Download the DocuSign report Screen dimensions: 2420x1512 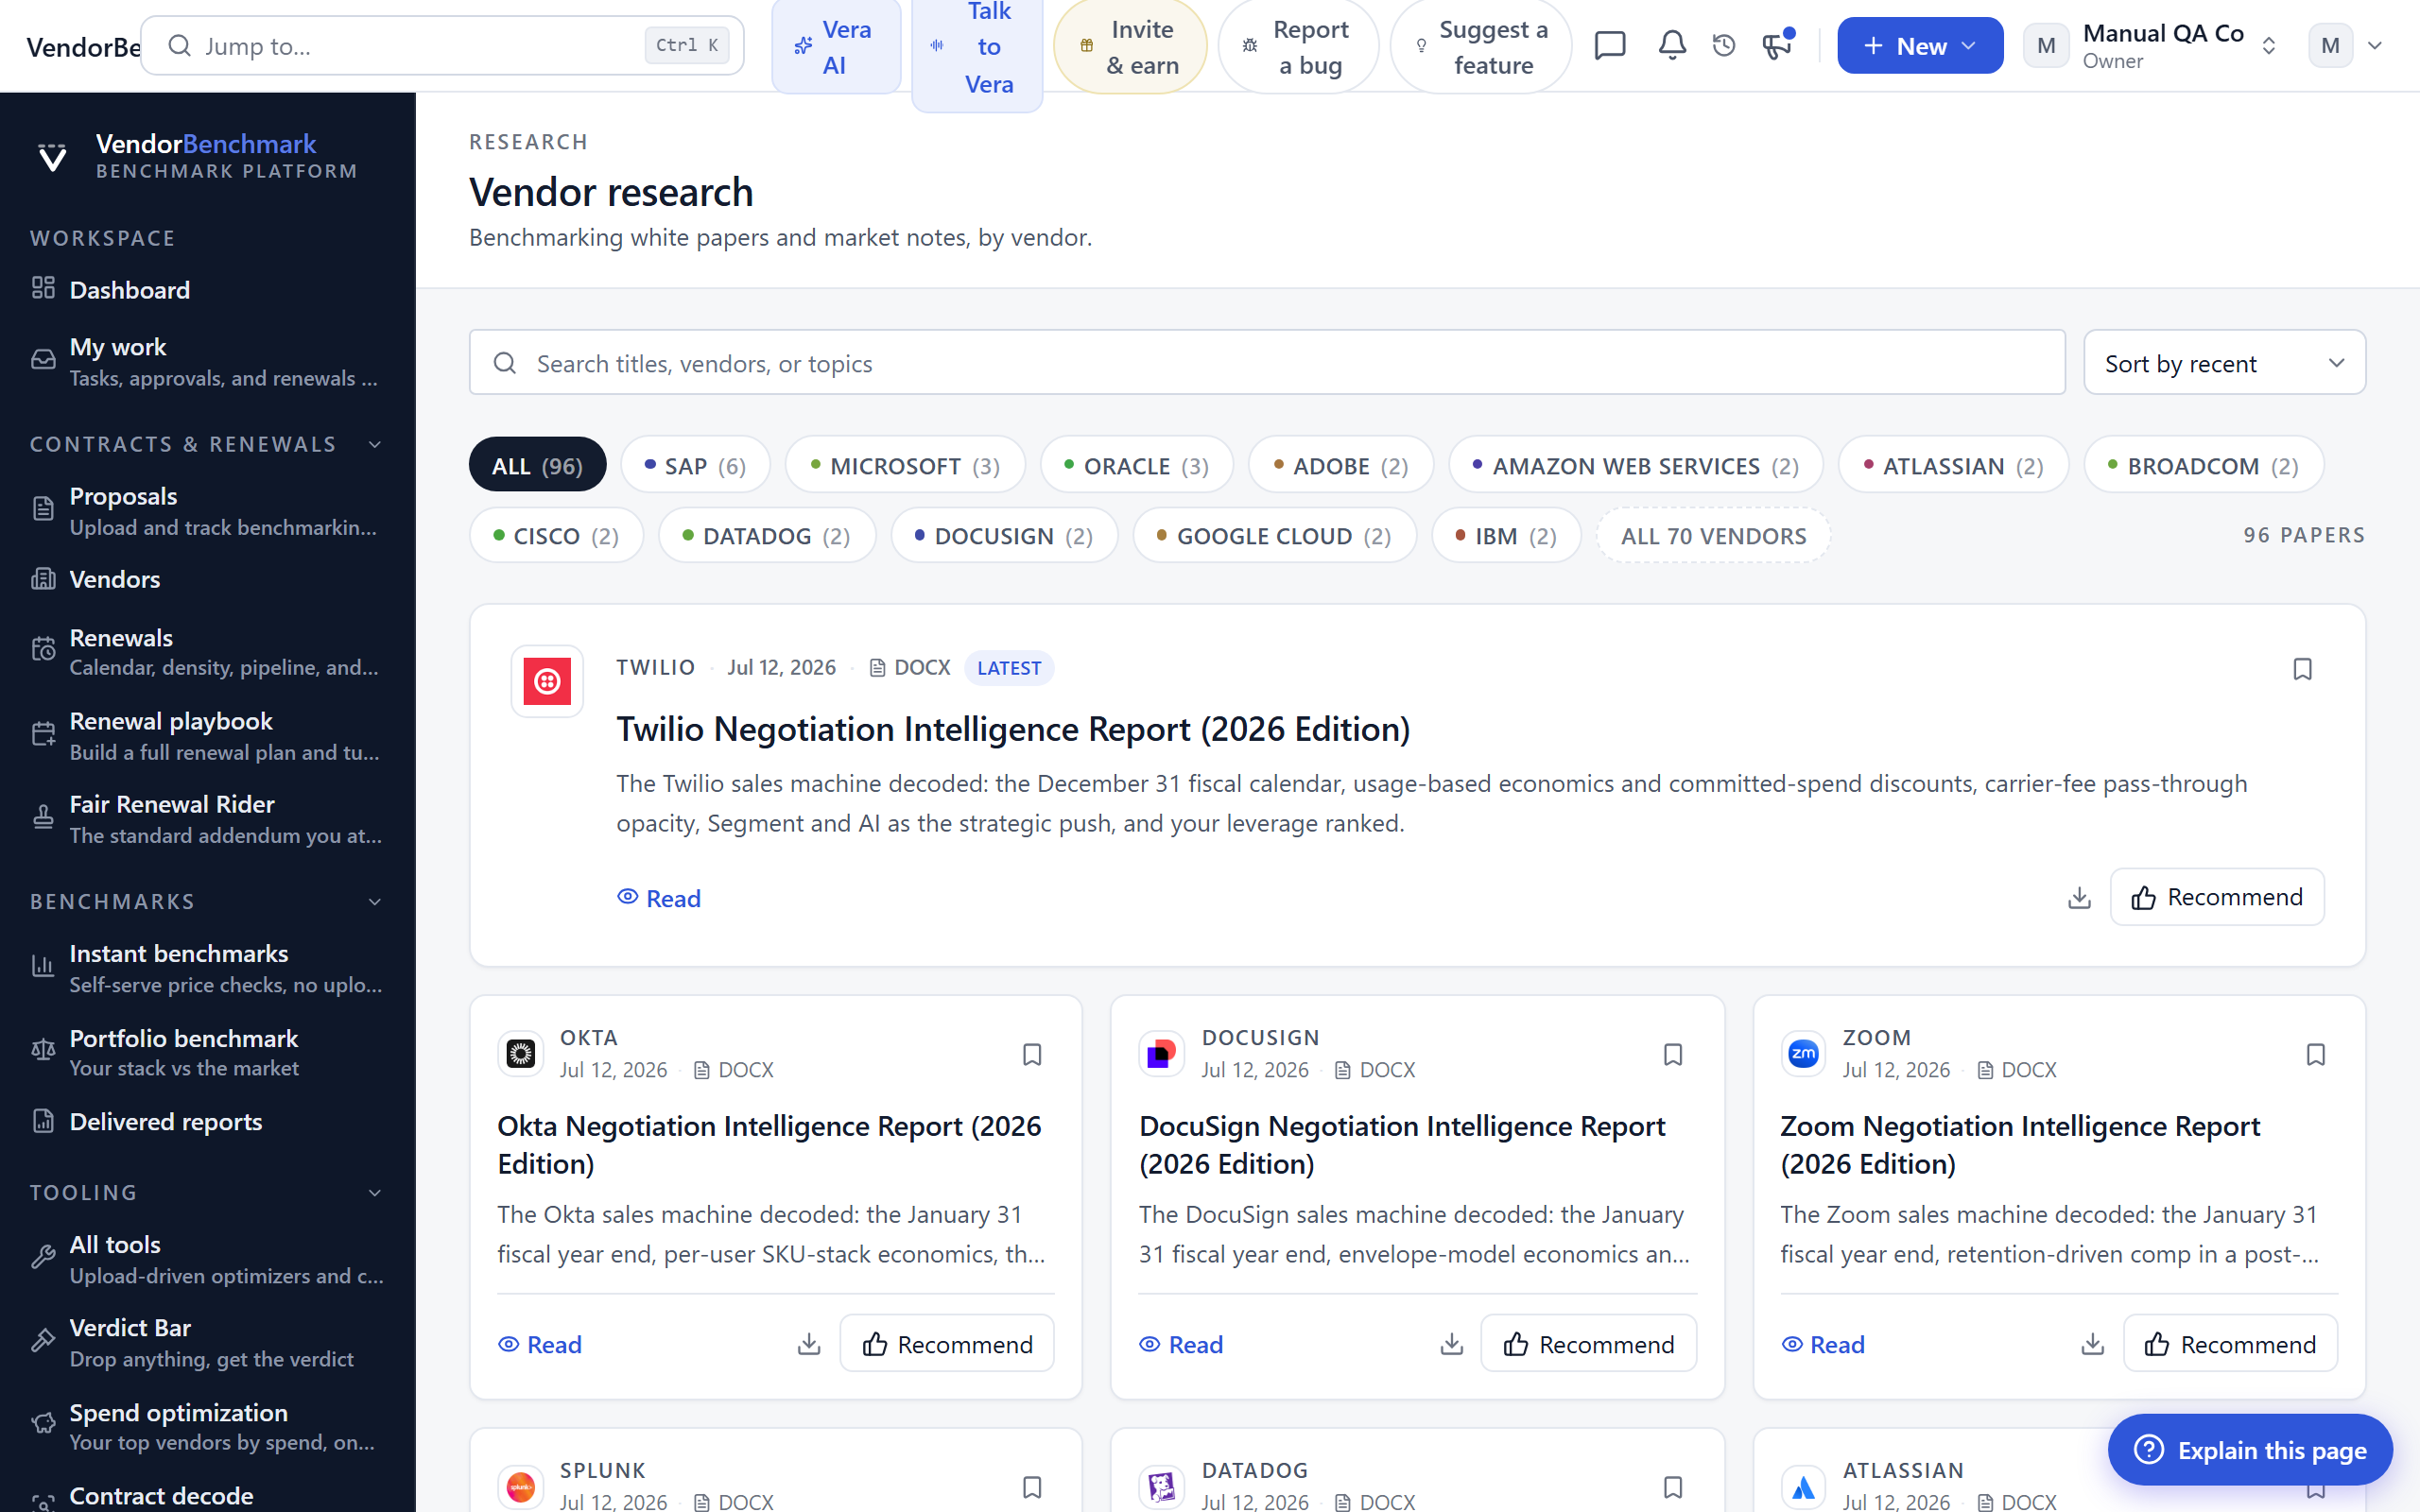(x=1451, y=1344)
